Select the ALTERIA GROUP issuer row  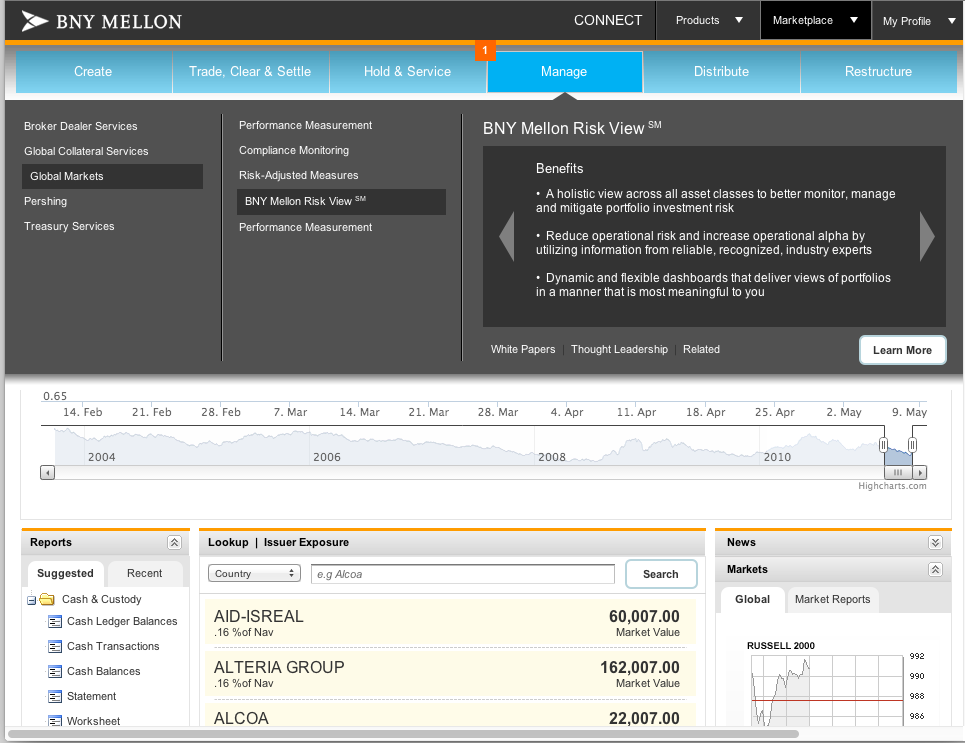pos(450,674)
